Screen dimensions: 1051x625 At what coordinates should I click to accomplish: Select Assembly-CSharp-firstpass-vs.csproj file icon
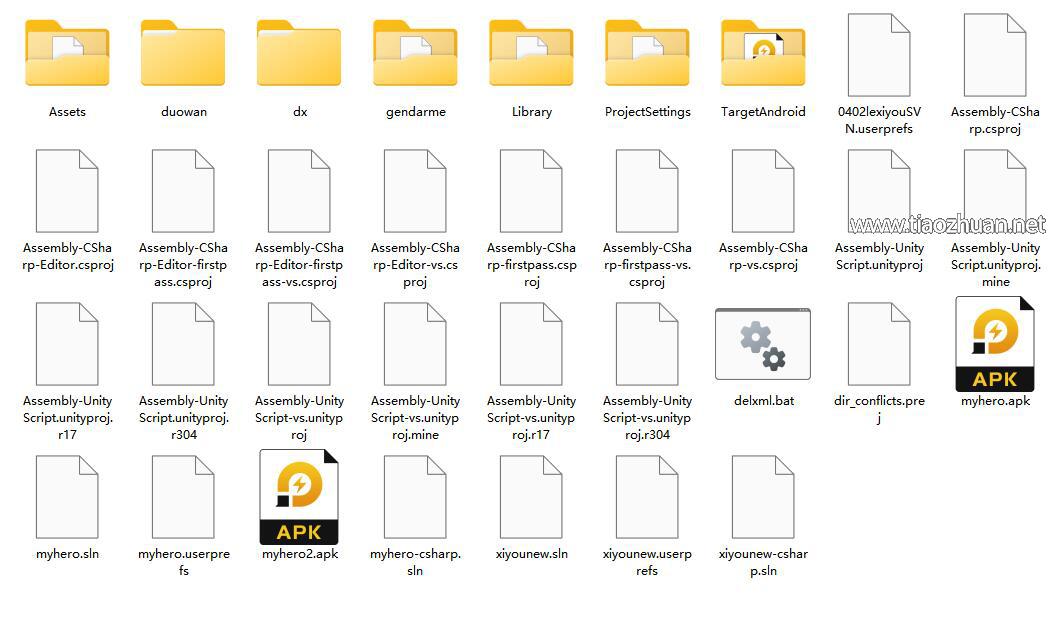(647, 191)
